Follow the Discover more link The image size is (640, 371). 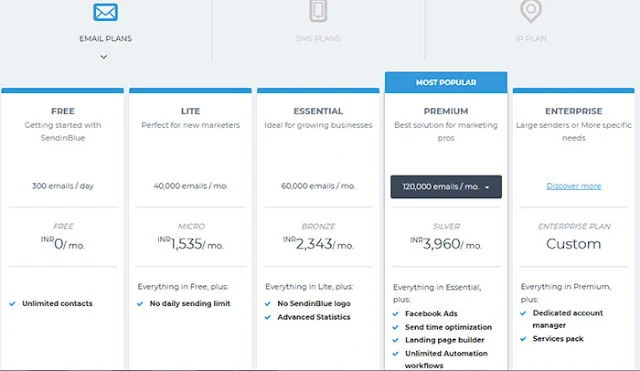573,186
